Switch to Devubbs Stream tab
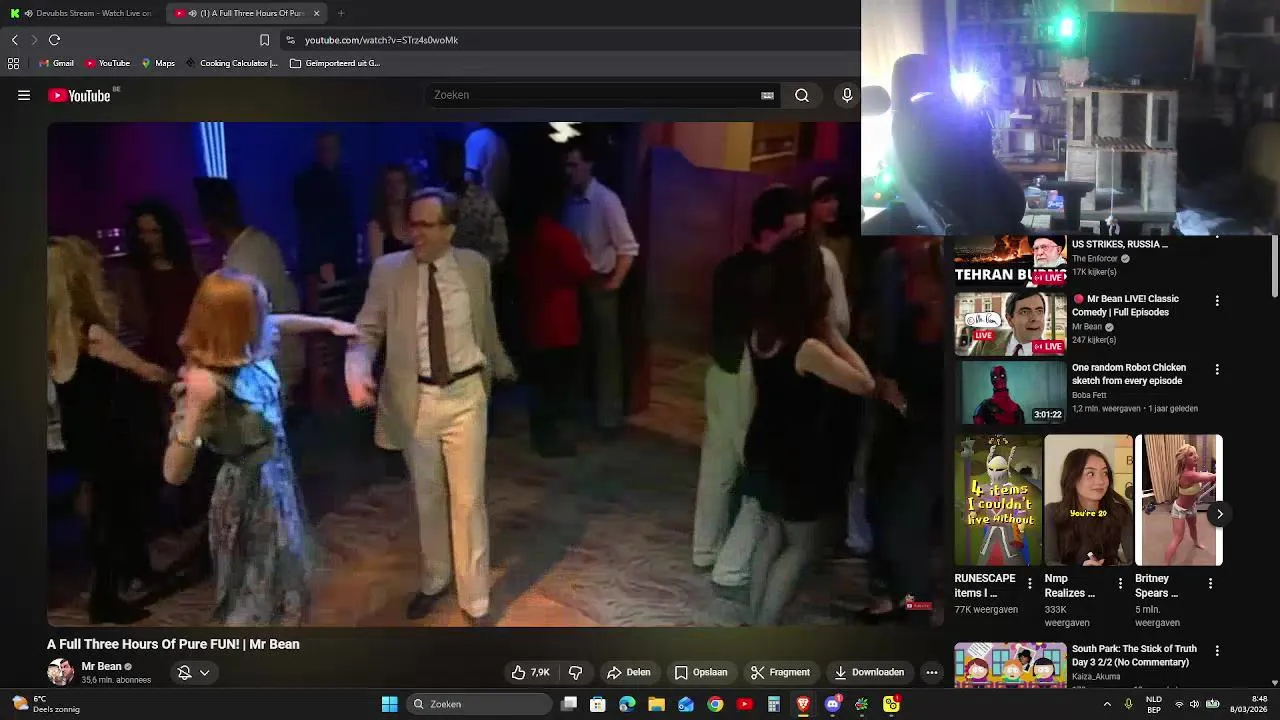Image resolution: width=1280 pixels, height=720 pixels. (85, 13)
